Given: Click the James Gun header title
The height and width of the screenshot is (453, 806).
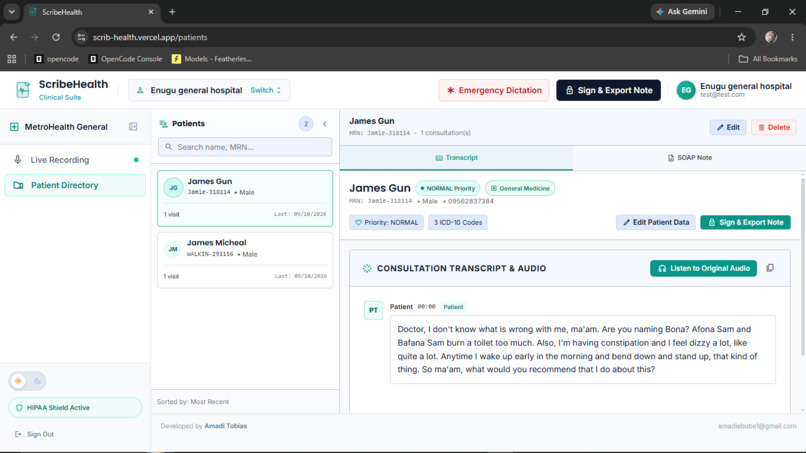Looking at the screenshot, I should pyautogui.click(x=372, y=121).
